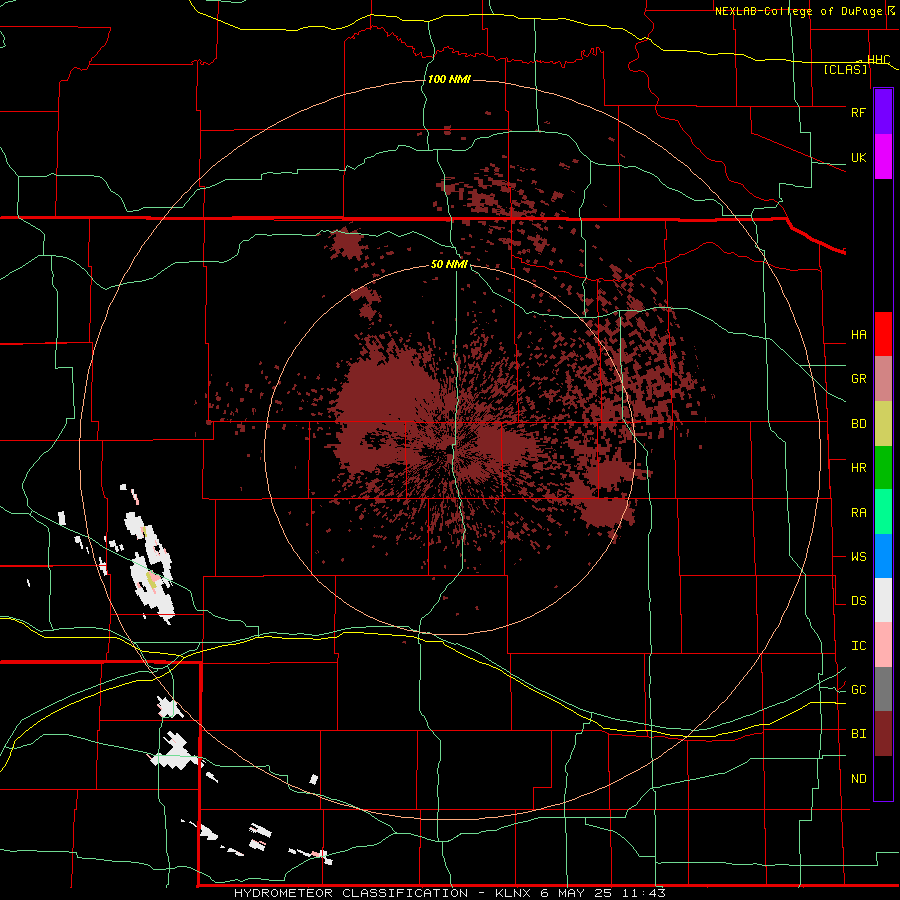Click the dark green HR legend swatch
Viewport: 900px width, 900px height.
883,468
